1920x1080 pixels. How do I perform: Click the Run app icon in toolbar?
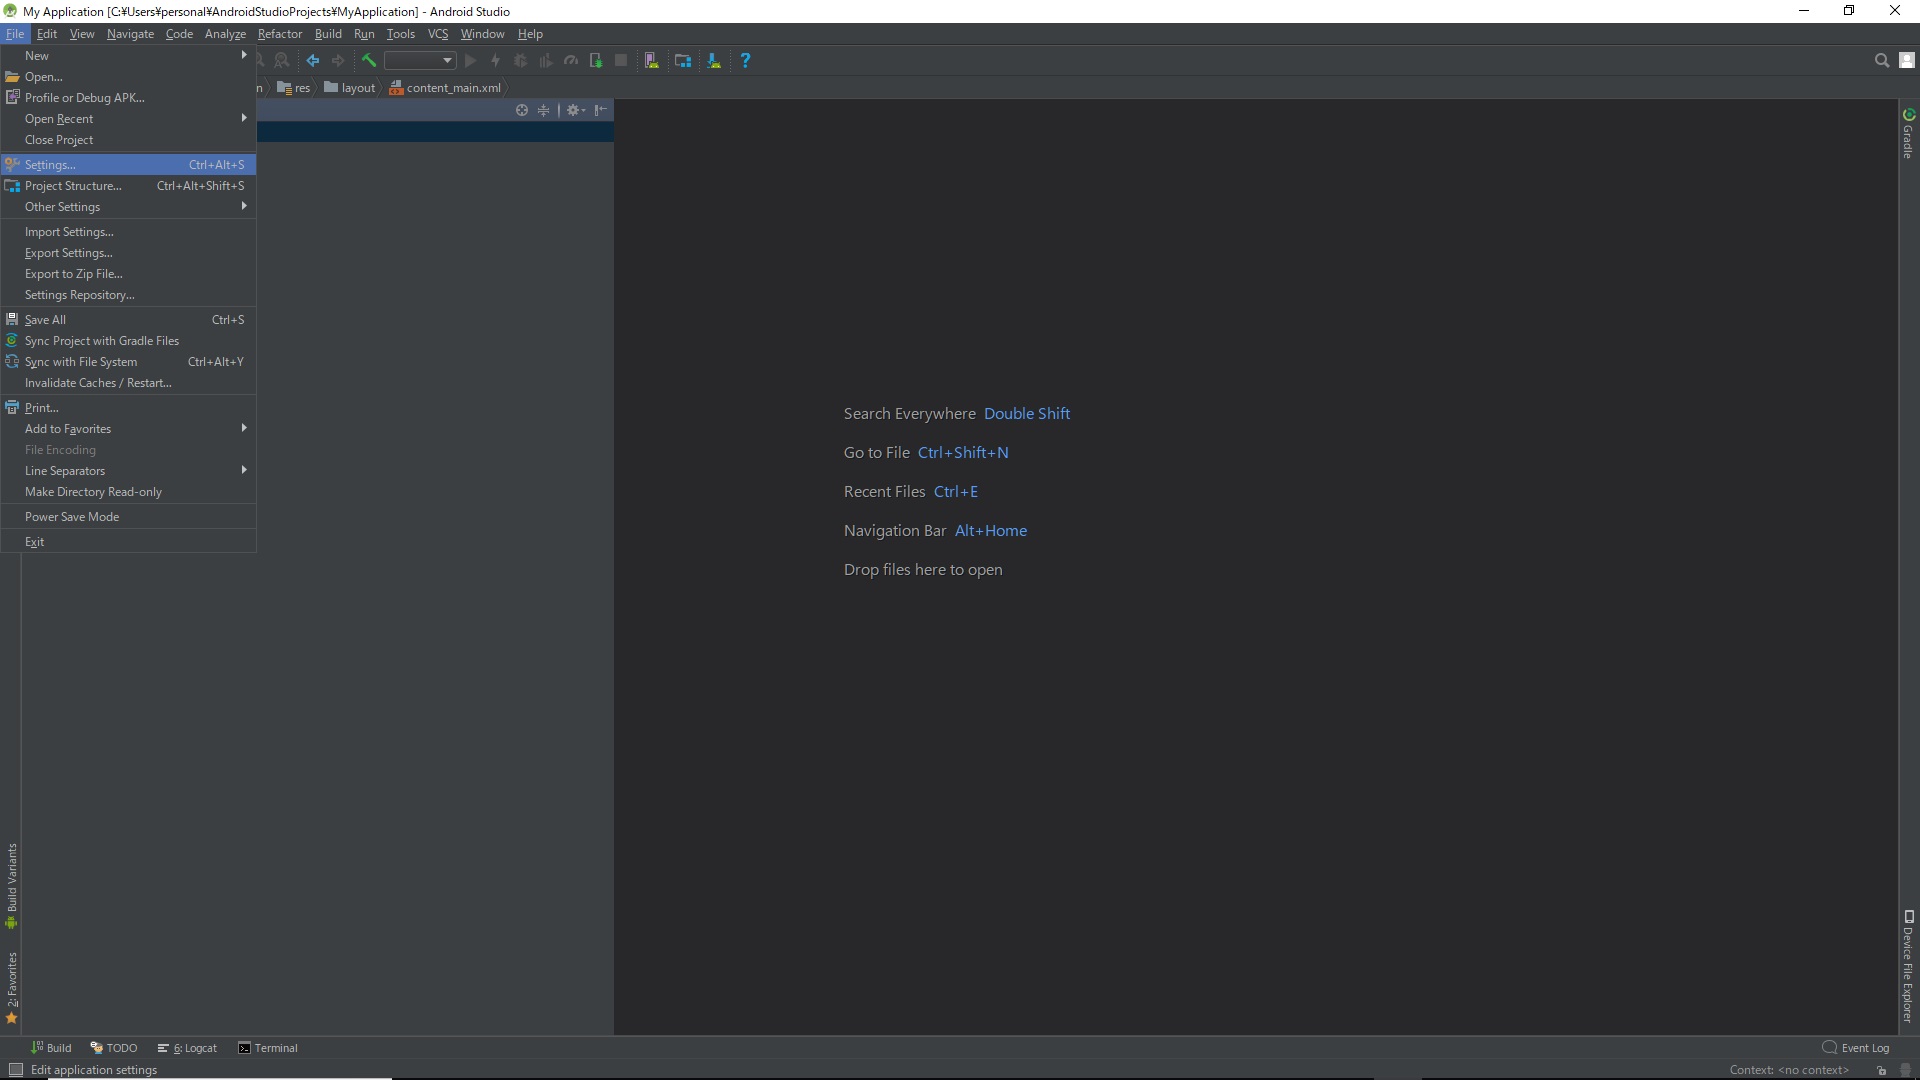(471, 61)
